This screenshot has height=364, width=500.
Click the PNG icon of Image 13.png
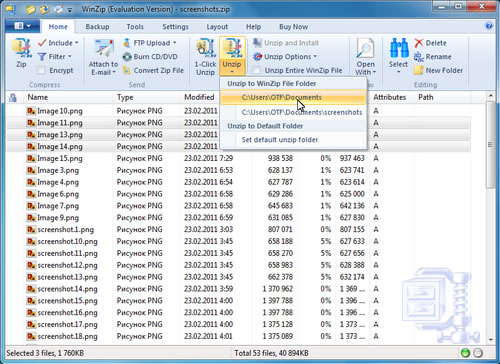pyautogui.click(x=31, y=135)
